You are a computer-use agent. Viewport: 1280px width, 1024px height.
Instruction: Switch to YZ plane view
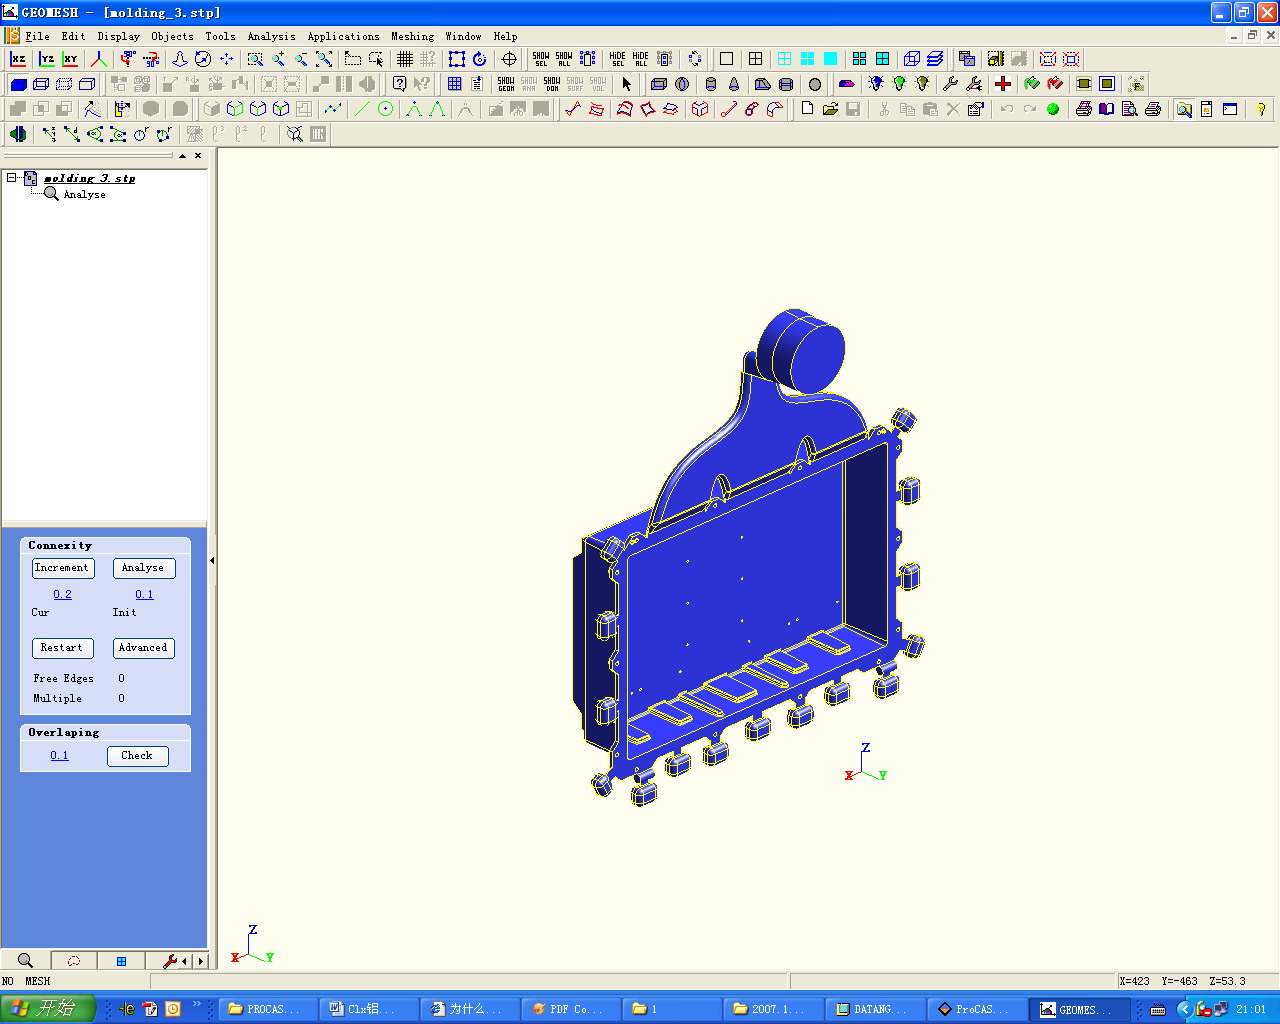pos(47,59)
